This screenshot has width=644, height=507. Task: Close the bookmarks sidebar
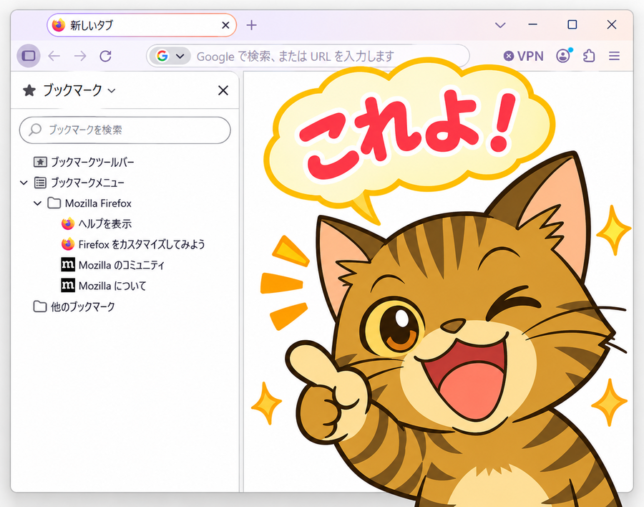point(223,90)
